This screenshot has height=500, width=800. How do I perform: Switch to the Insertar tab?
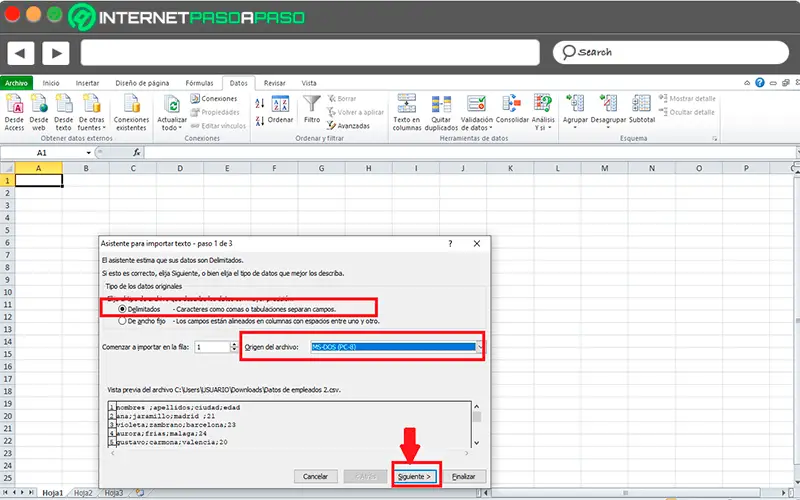point(87,83)
